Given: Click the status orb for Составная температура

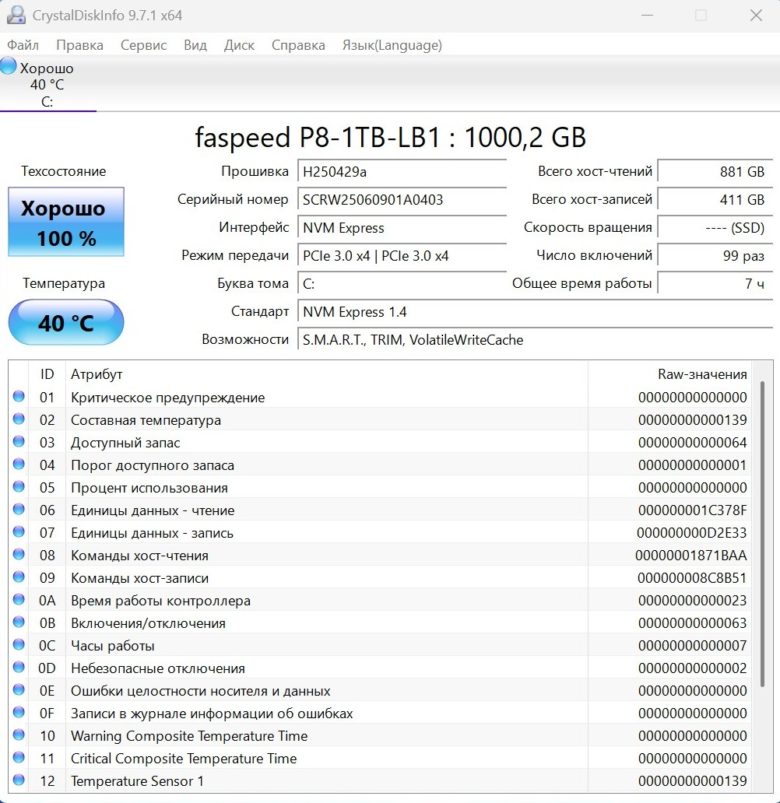Looking at the screenshot, I should (19, 419).
